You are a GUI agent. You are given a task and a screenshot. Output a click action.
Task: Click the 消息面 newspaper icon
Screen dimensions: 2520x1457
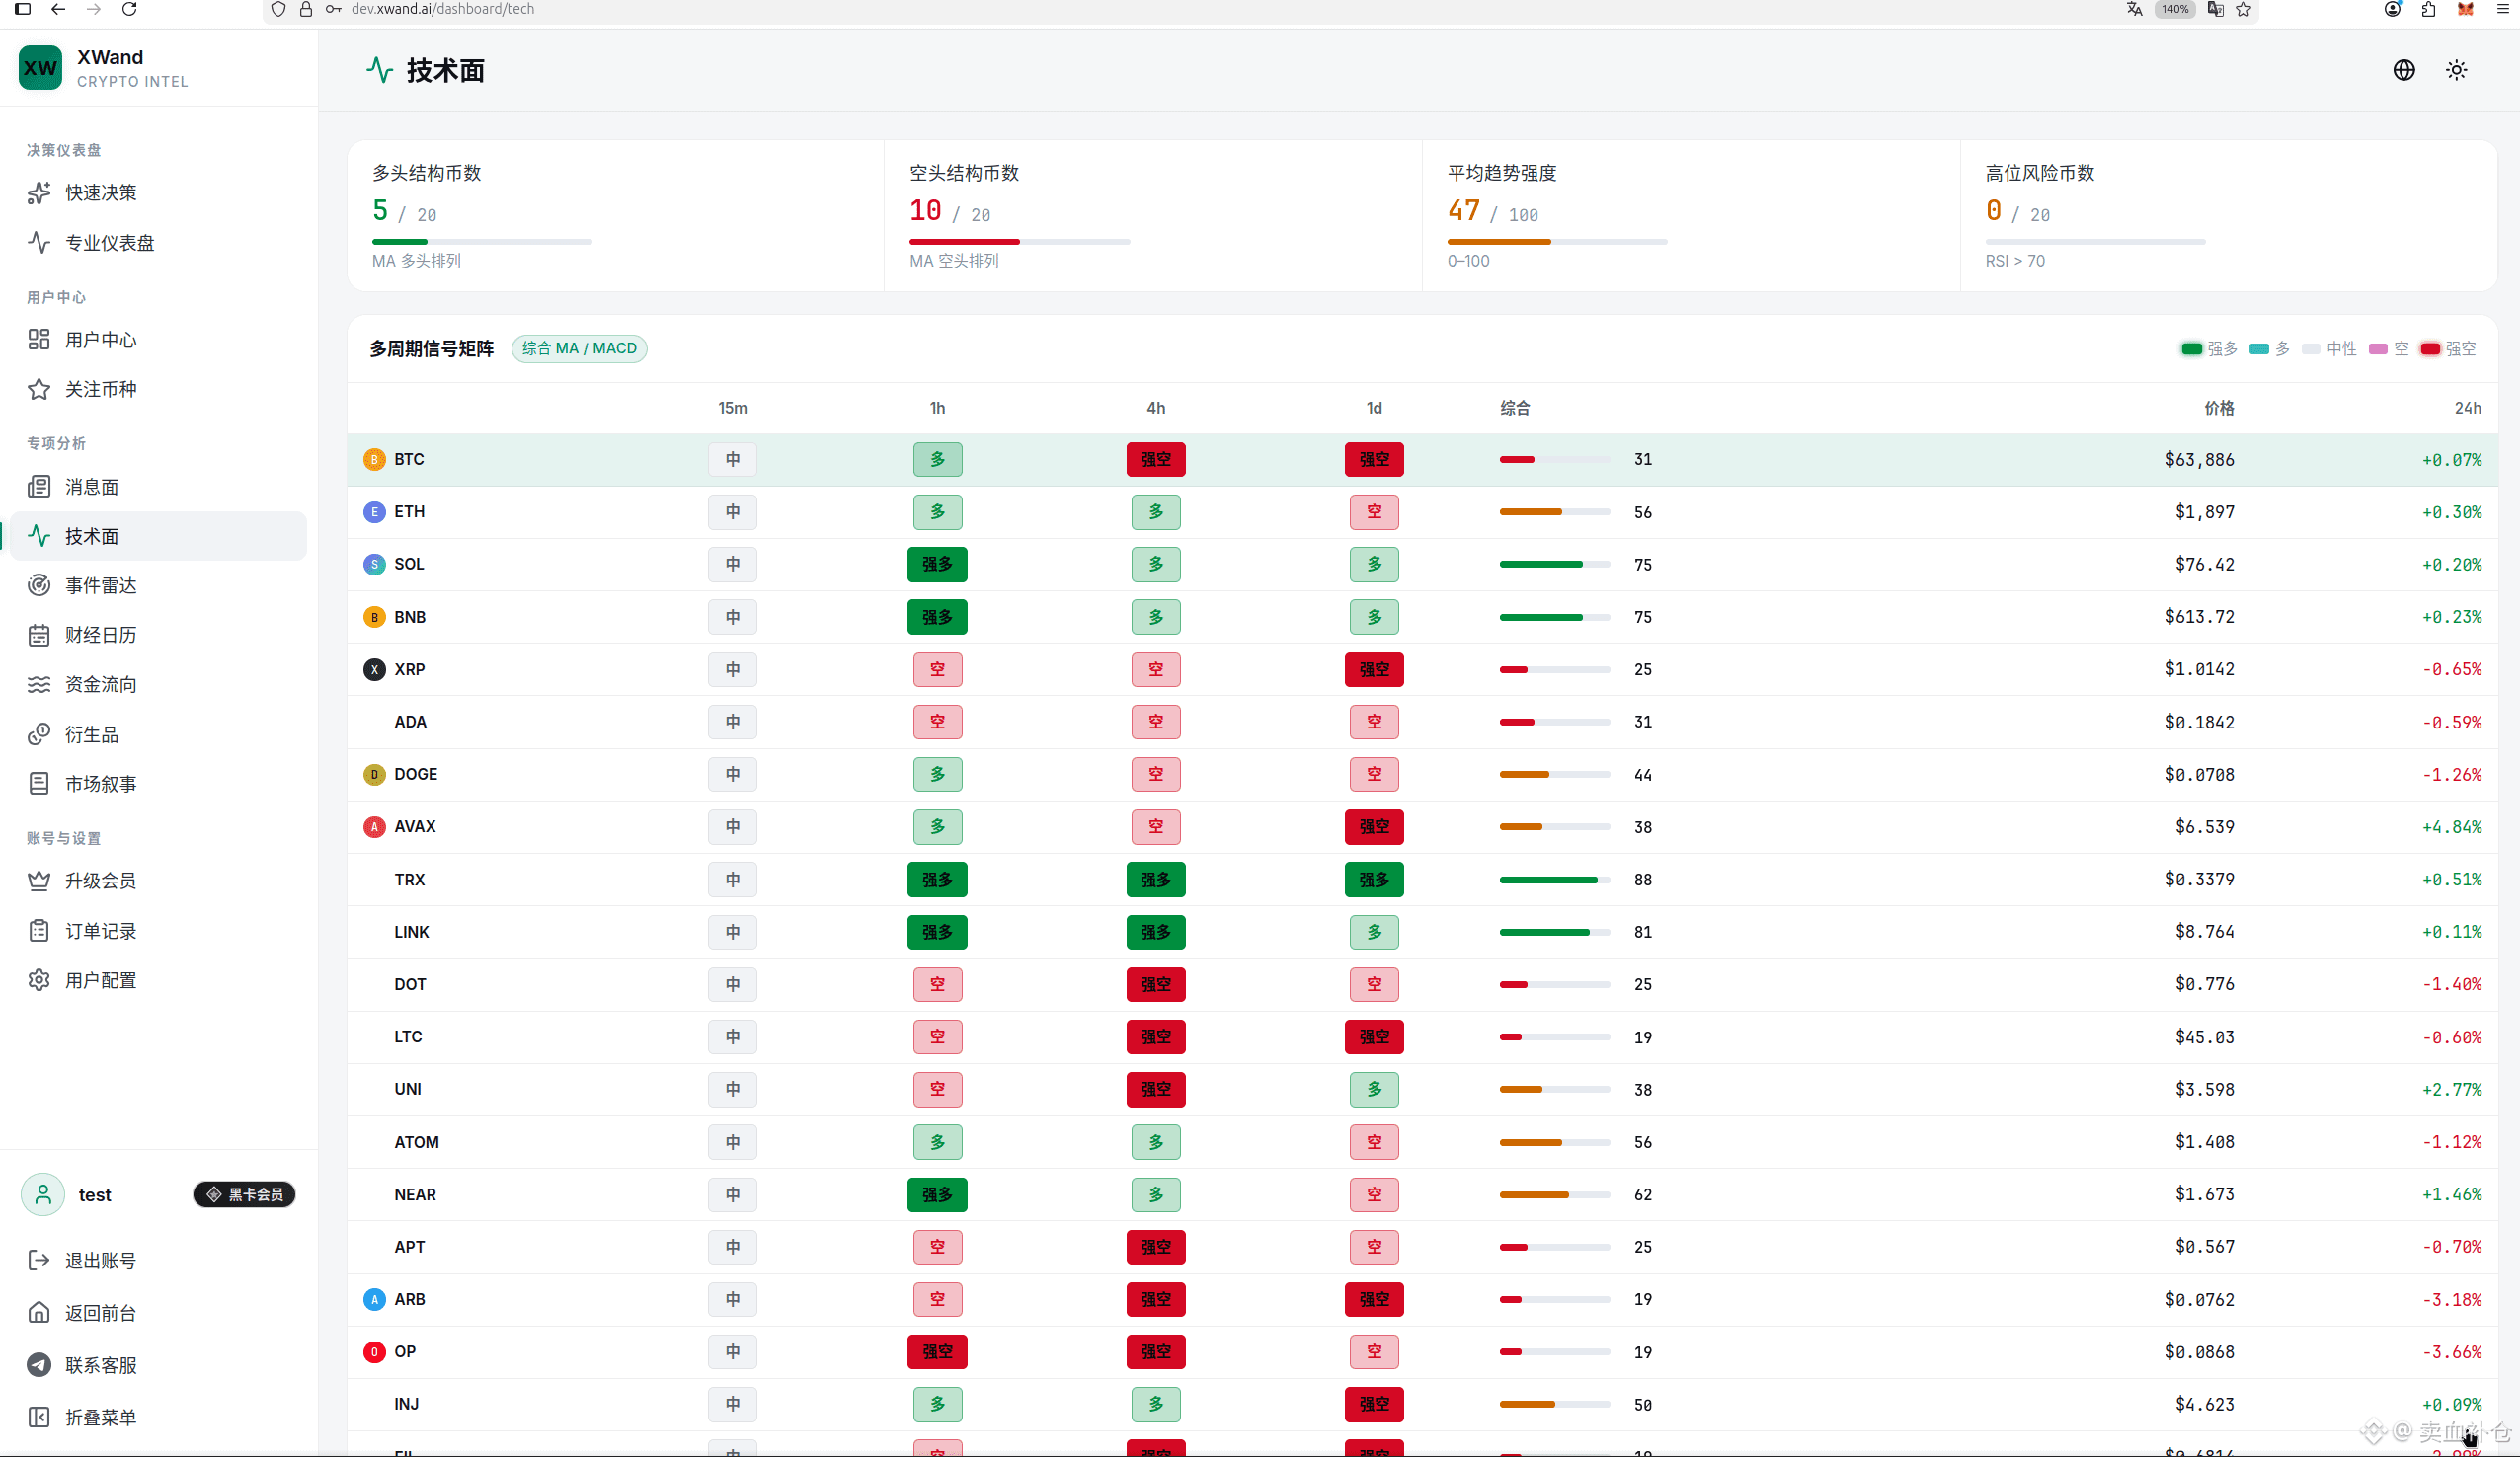tap(39, 487)
